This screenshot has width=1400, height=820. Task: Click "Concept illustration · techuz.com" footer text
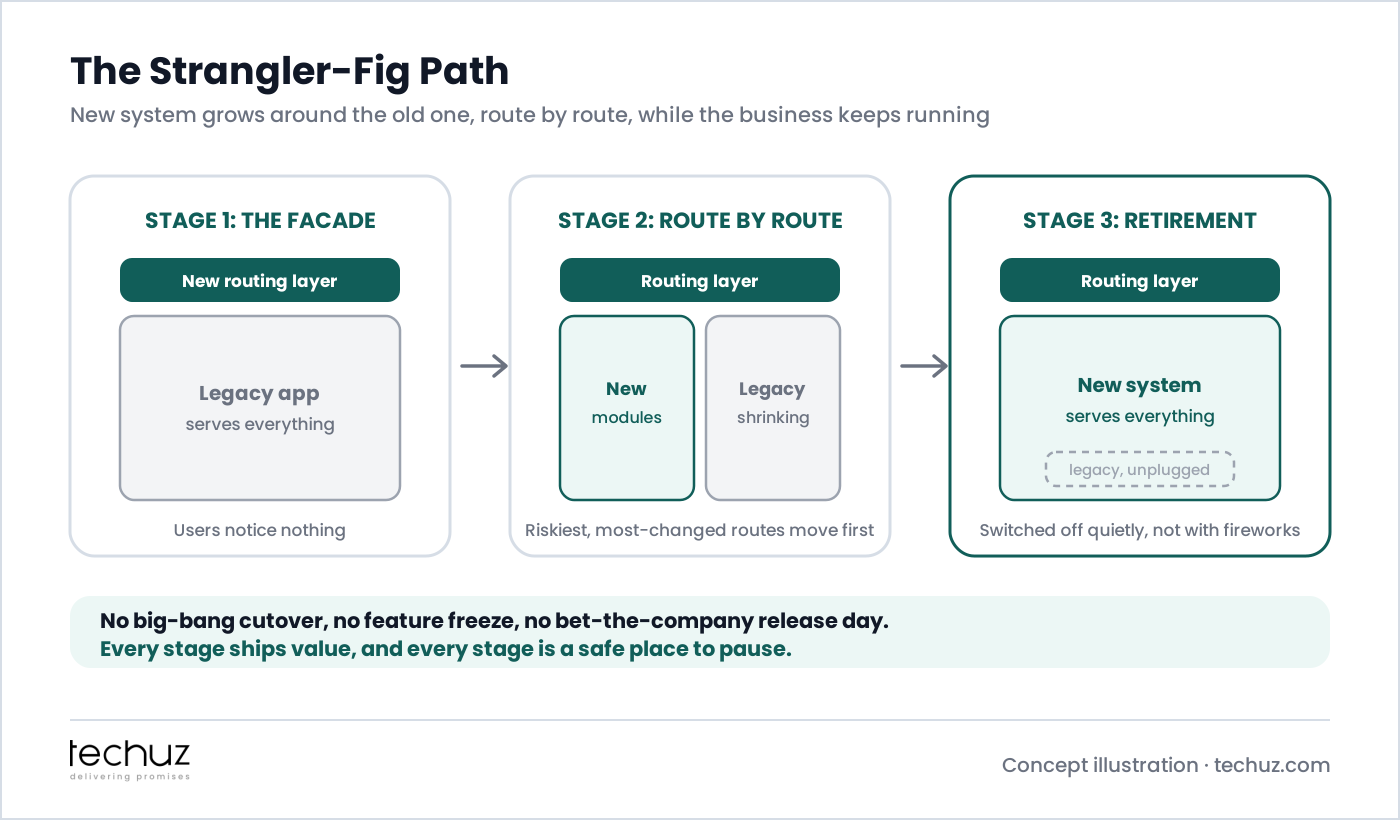(x=1166, y=765)
